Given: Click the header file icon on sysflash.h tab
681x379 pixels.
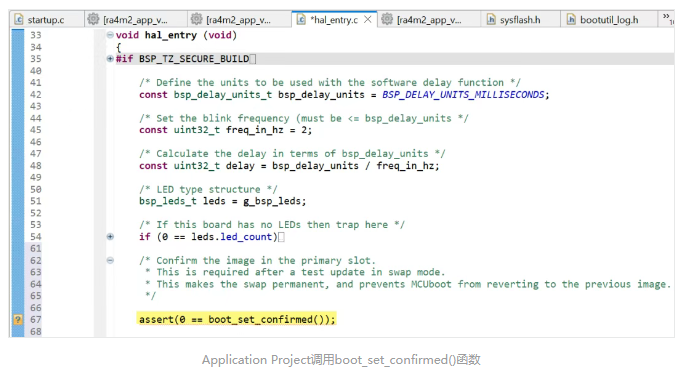Looking at the screenshot, I should tap(491, 20).
